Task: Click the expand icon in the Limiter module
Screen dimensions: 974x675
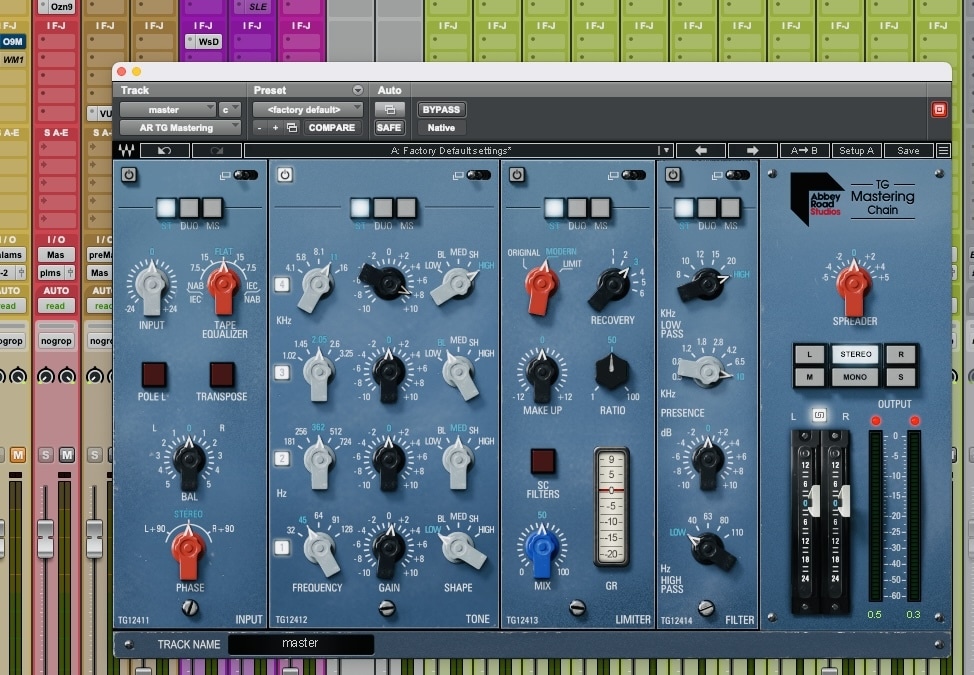Action: (613, 176)
